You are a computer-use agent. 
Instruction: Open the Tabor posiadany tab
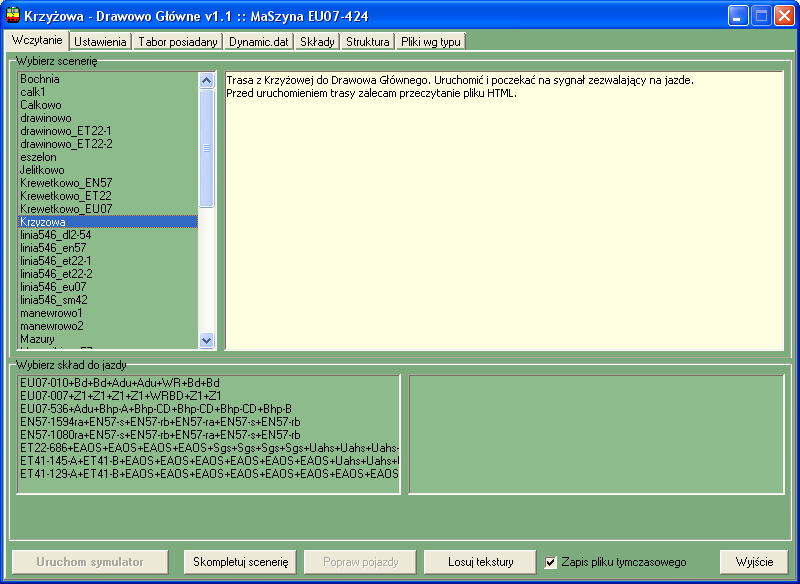coord(178,42)
